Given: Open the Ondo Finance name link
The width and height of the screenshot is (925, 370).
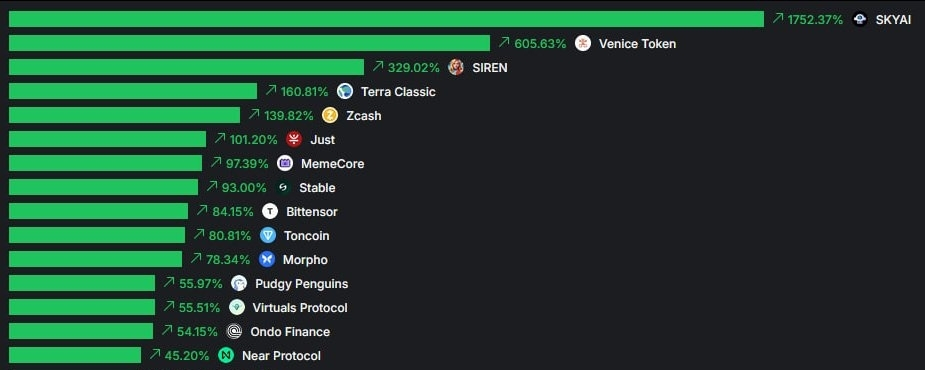Looking at the screenshot, I should (x=290, y=332).
